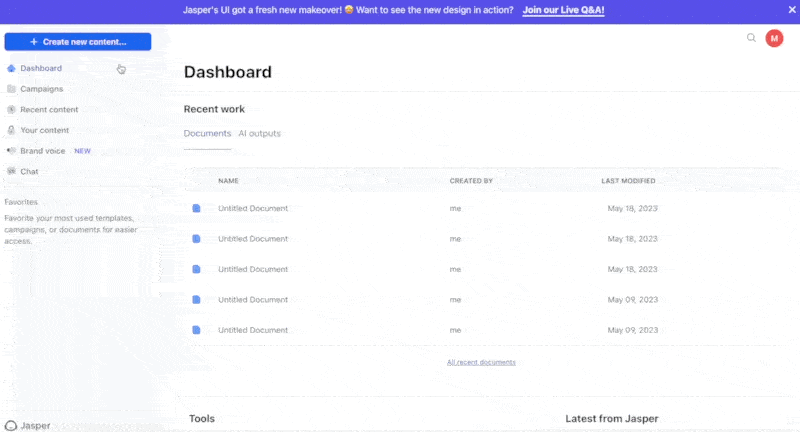800x432 pixels.
Task: Open the Join our Live Q&A link
Action: 563,10
